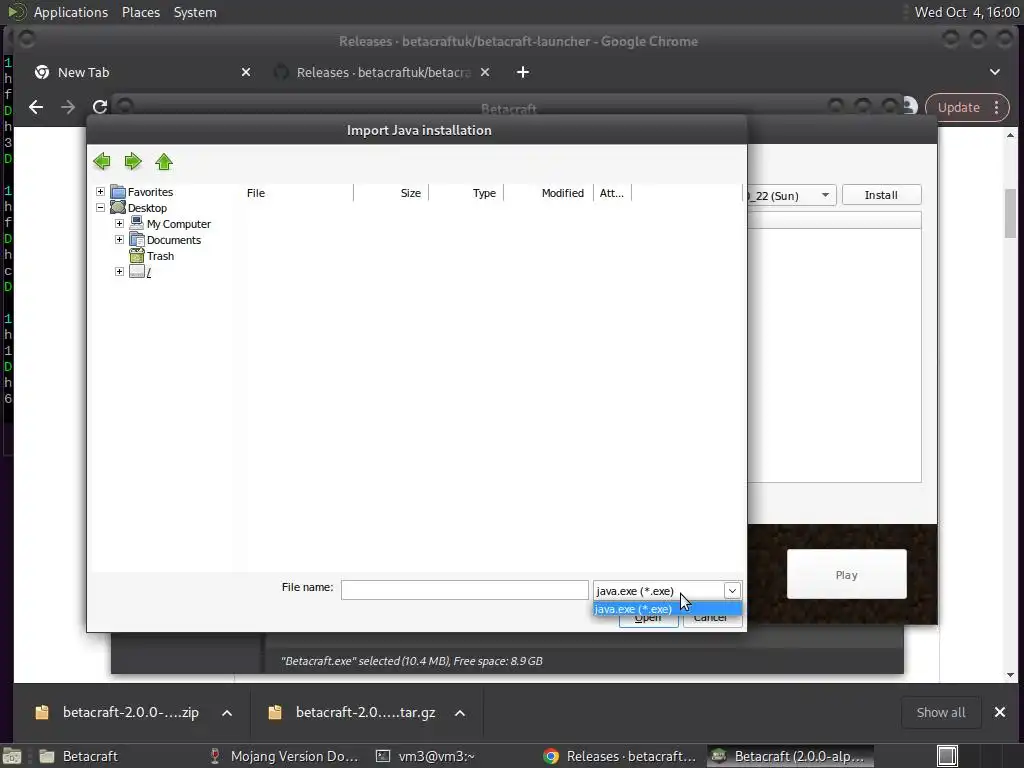Select the / drive icon
The width and height of the screenshot is (1024, 768).
[x=136, y=272]
